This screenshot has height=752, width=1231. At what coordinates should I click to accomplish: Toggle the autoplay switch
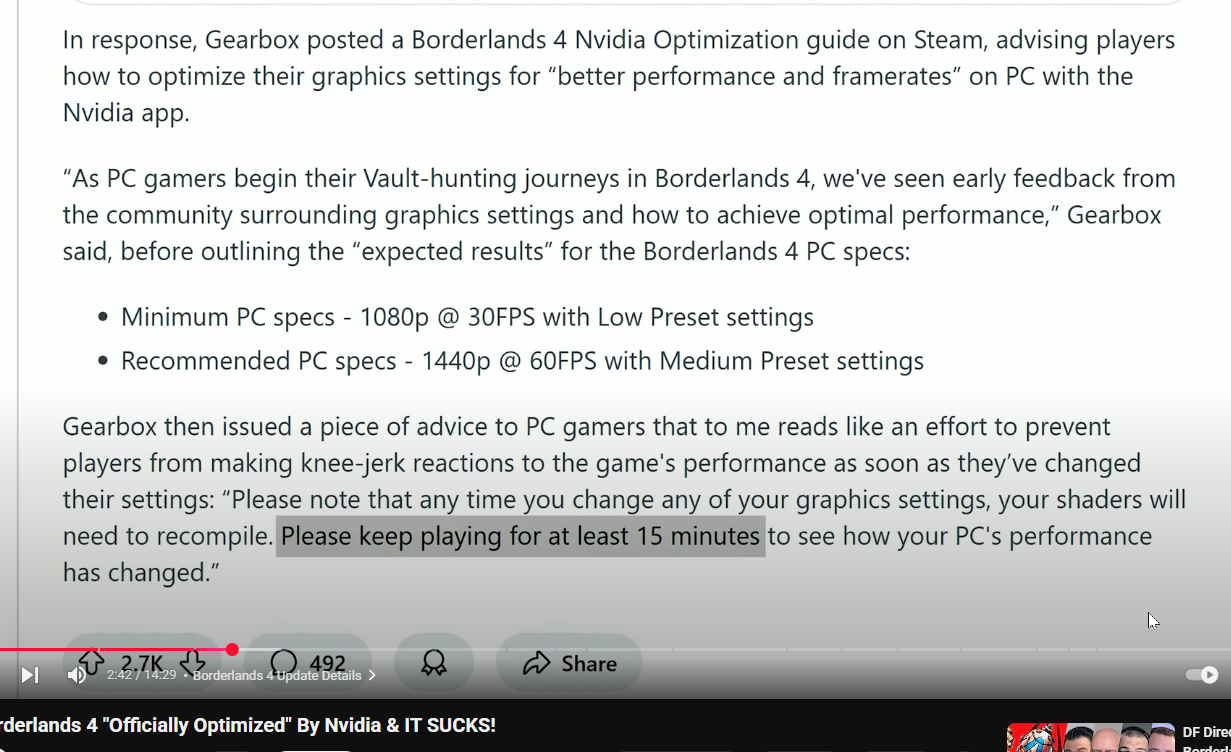click(x=1201, y=675)
